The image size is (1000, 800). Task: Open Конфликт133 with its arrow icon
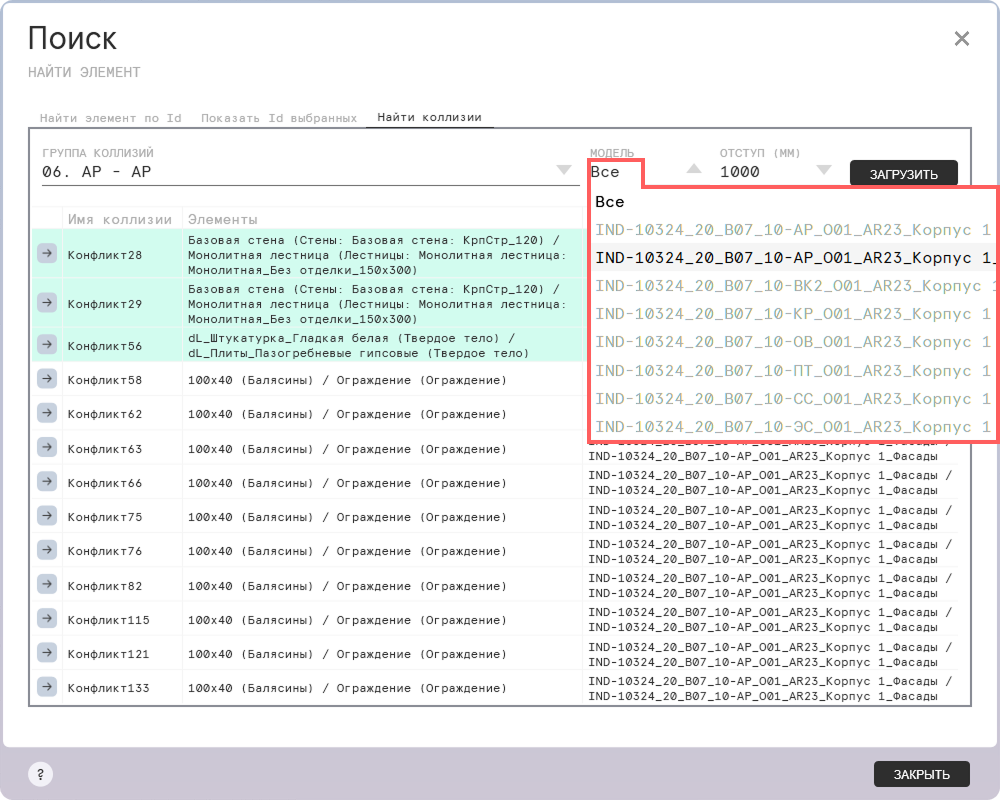point(47,687)
